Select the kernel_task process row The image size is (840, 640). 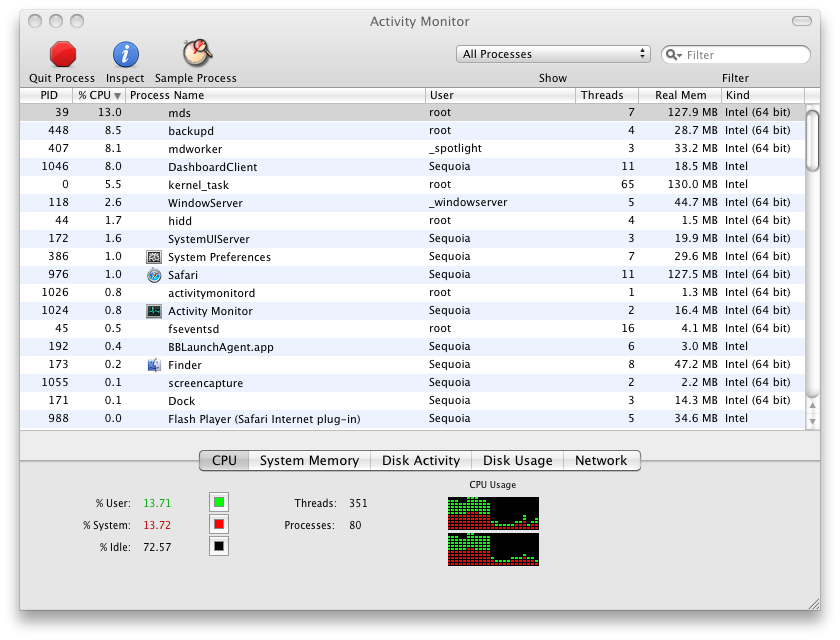[412, 185]
